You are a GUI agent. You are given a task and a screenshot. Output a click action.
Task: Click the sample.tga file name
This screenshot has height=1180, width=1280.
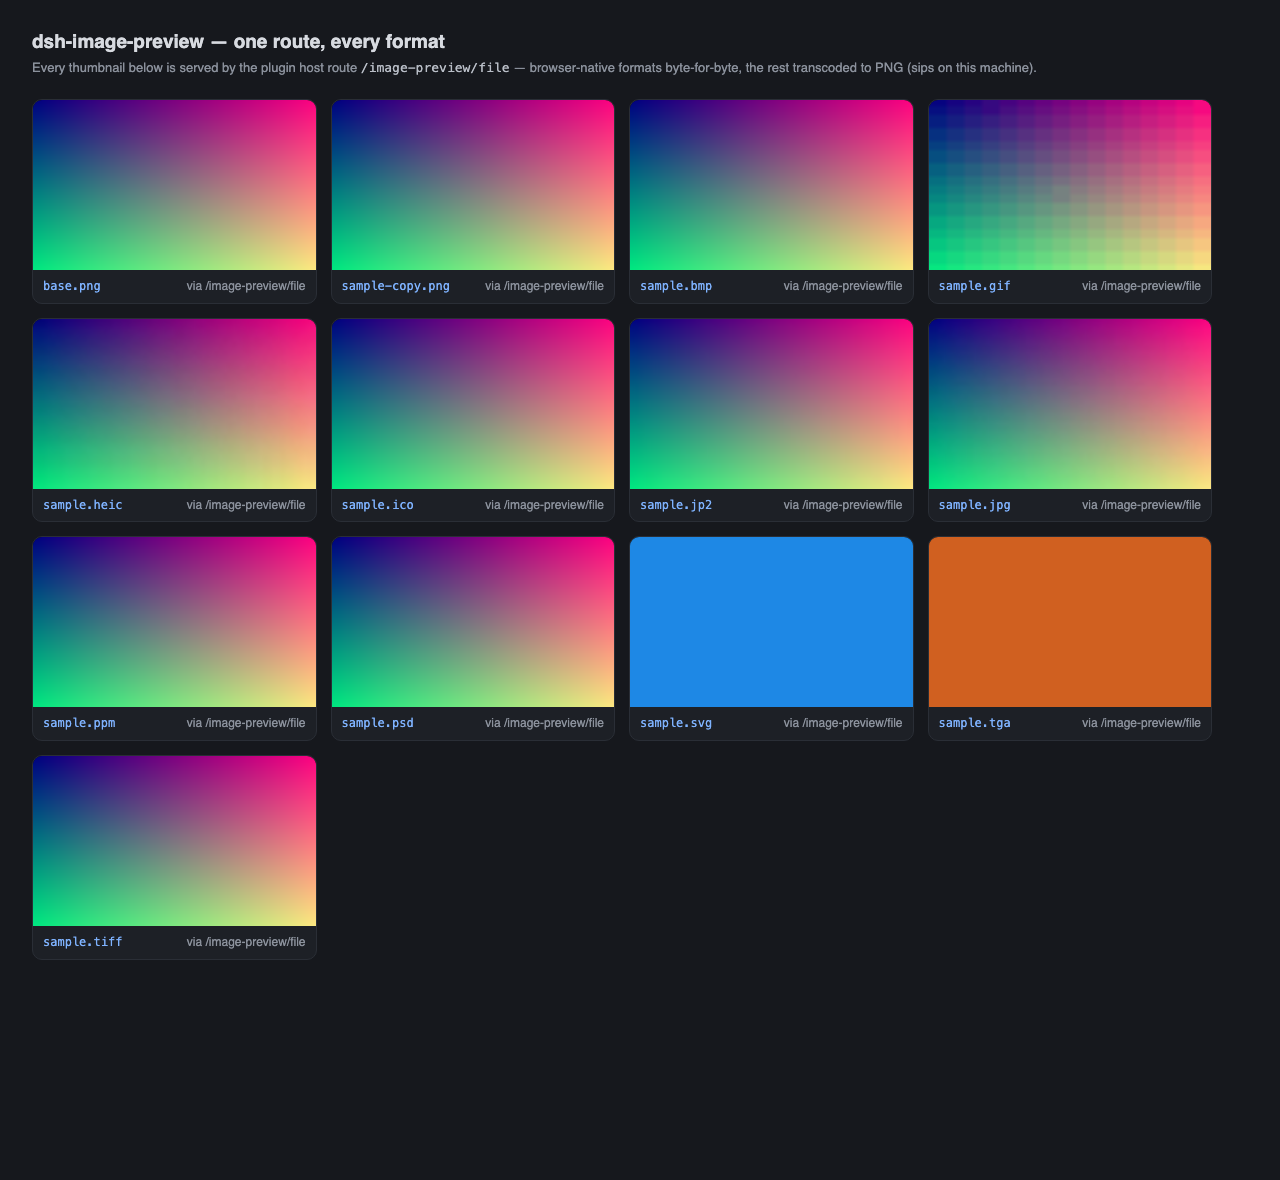975,723
